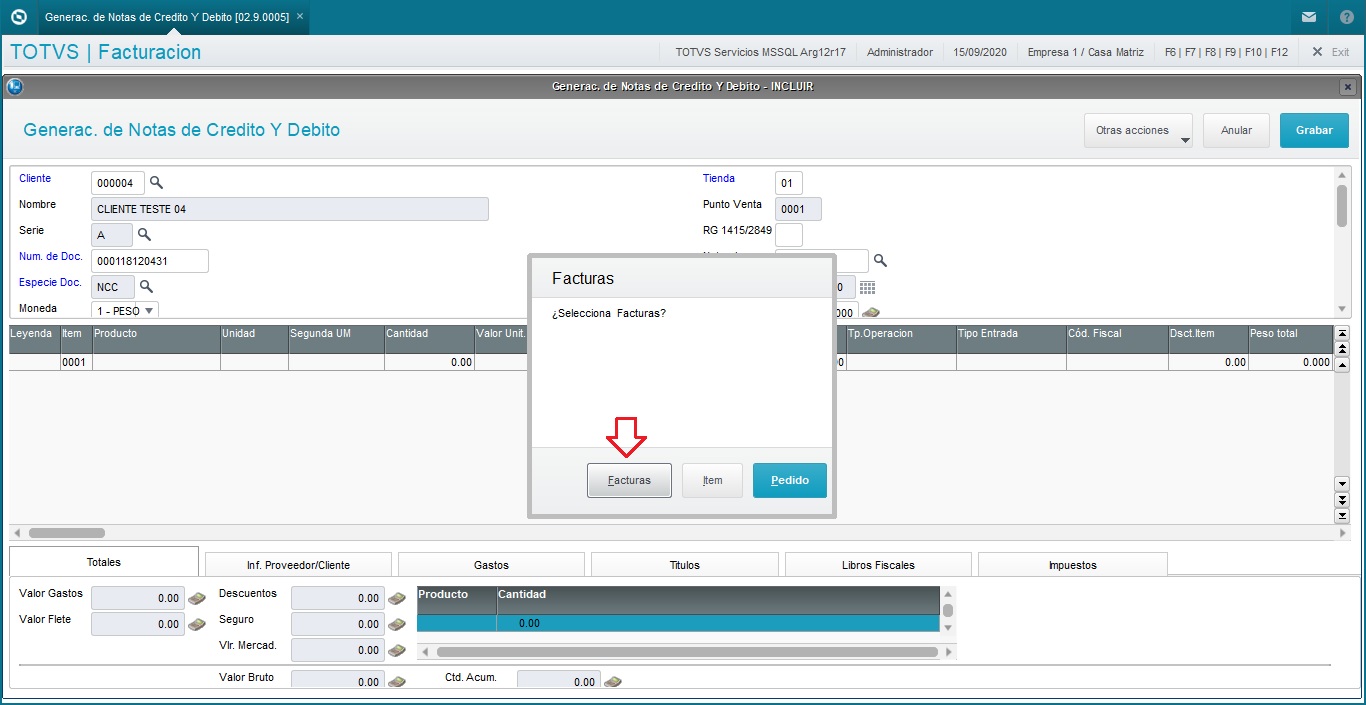The height and width of the screenshot is (705, 1366).
Task: Click Administrador in the top bar
Action: point(900,52)
